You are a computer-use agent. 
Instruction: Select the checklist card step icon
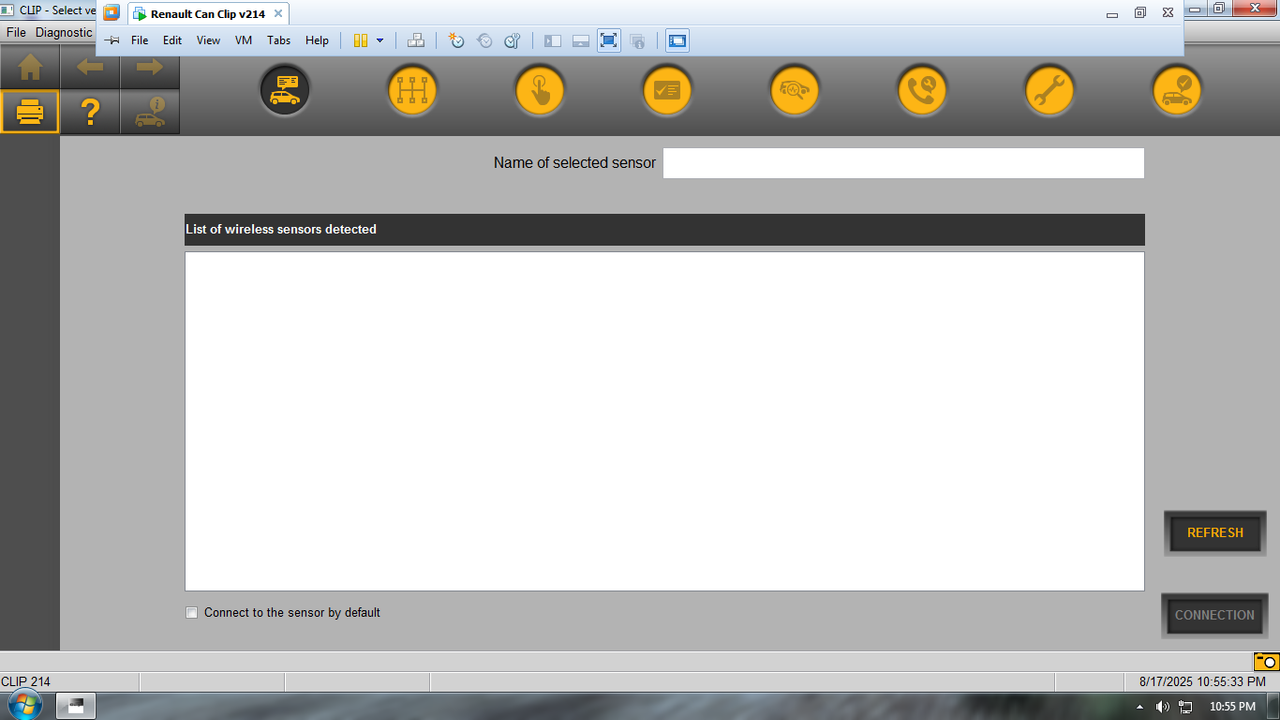click(x=667, y=90)
